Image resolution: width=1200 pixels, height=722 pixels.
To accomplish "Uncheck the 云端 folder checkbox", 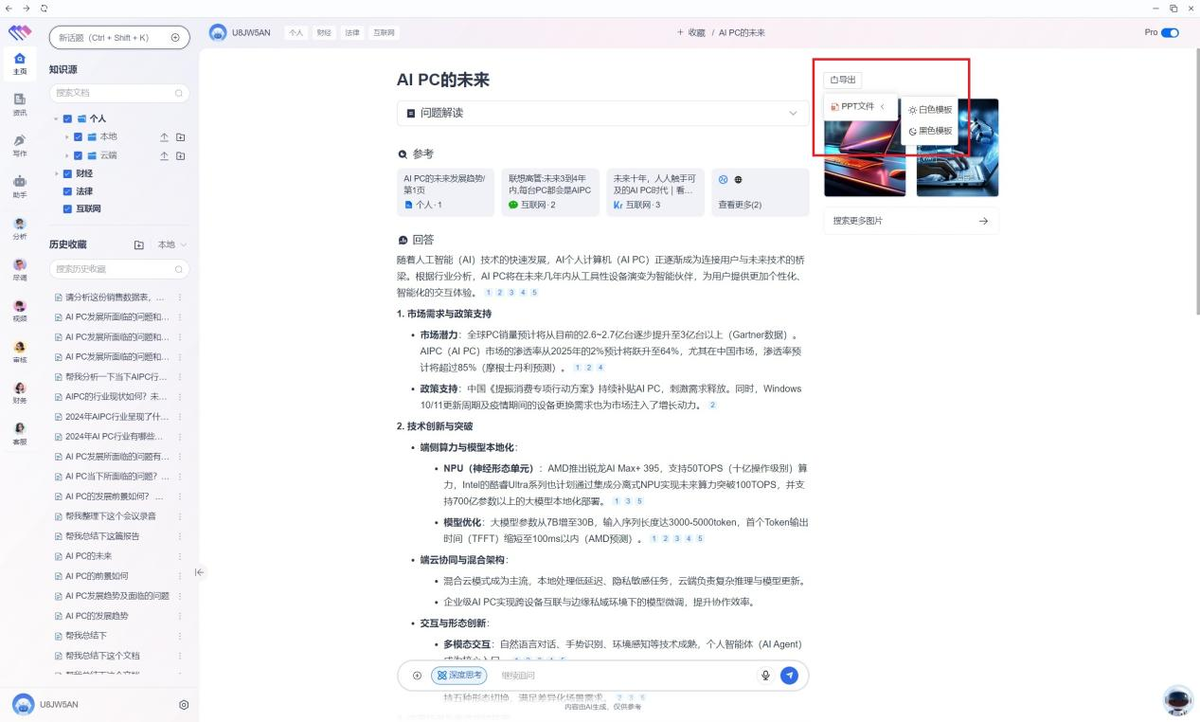I will click(78, 156).
